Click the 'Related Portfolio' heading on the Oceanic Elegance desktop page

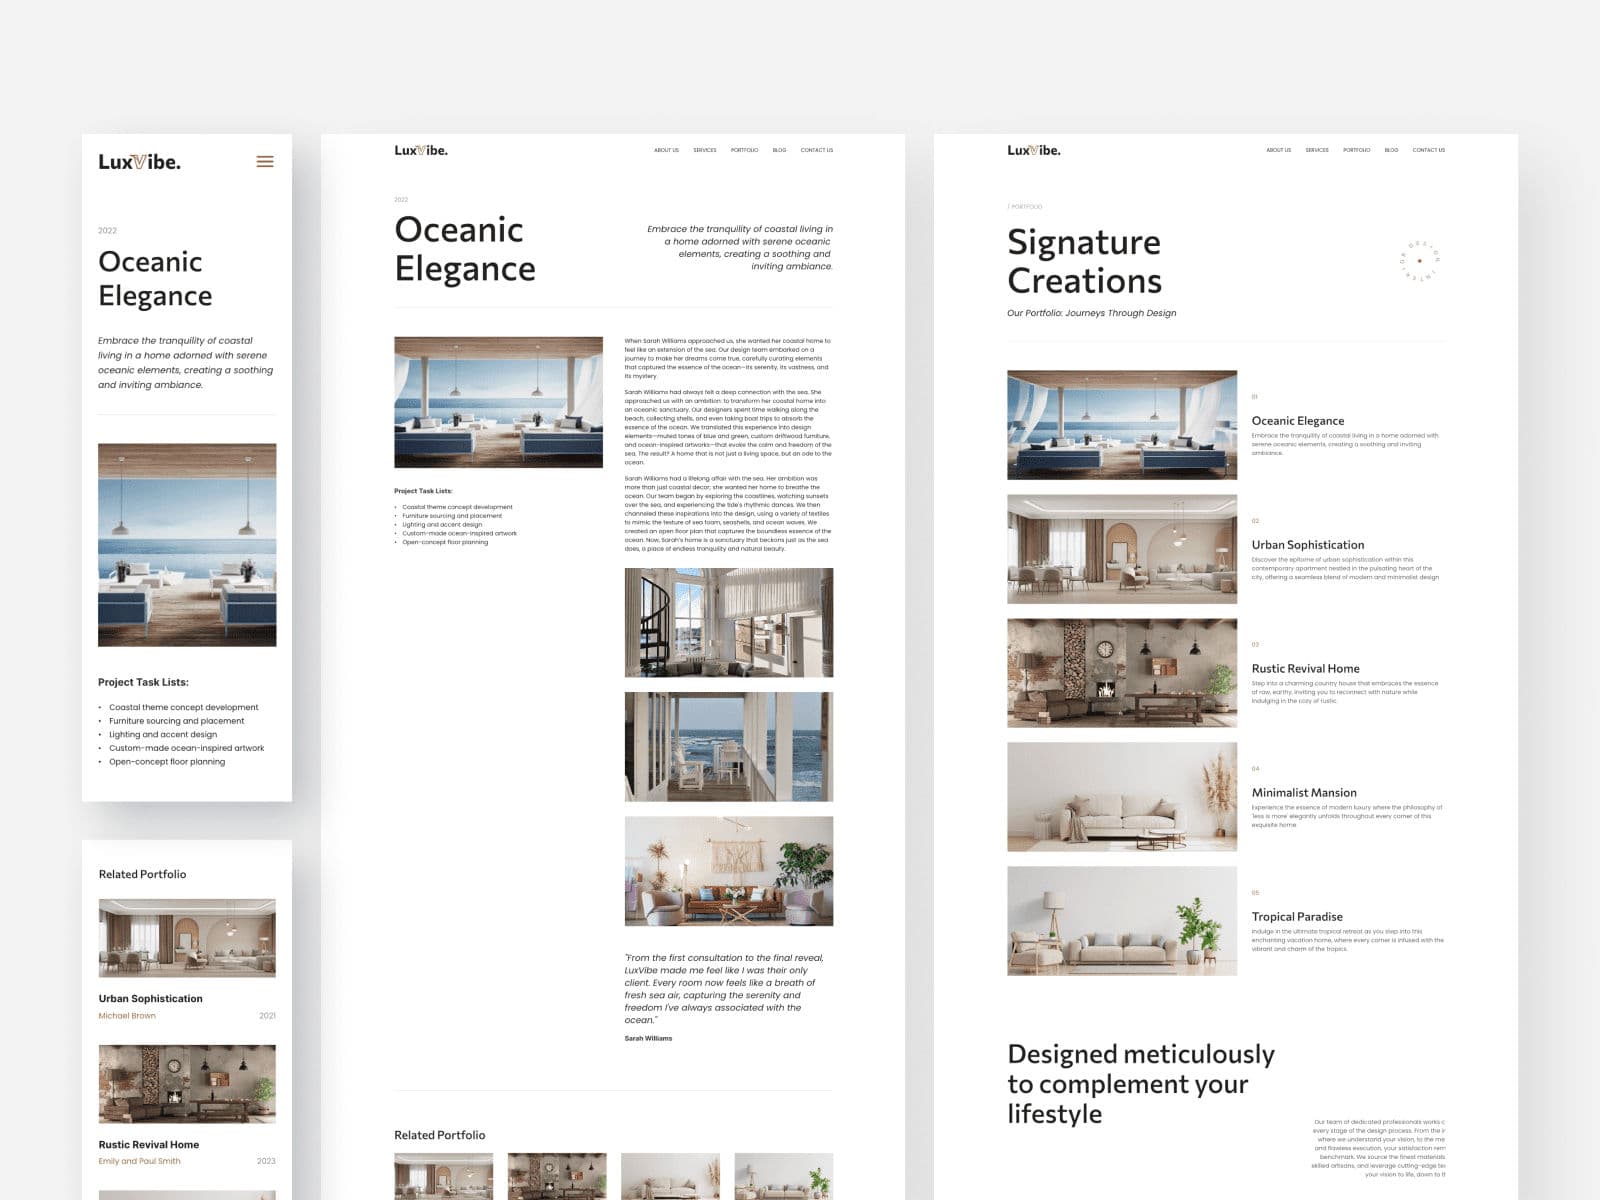(439, 1135)
